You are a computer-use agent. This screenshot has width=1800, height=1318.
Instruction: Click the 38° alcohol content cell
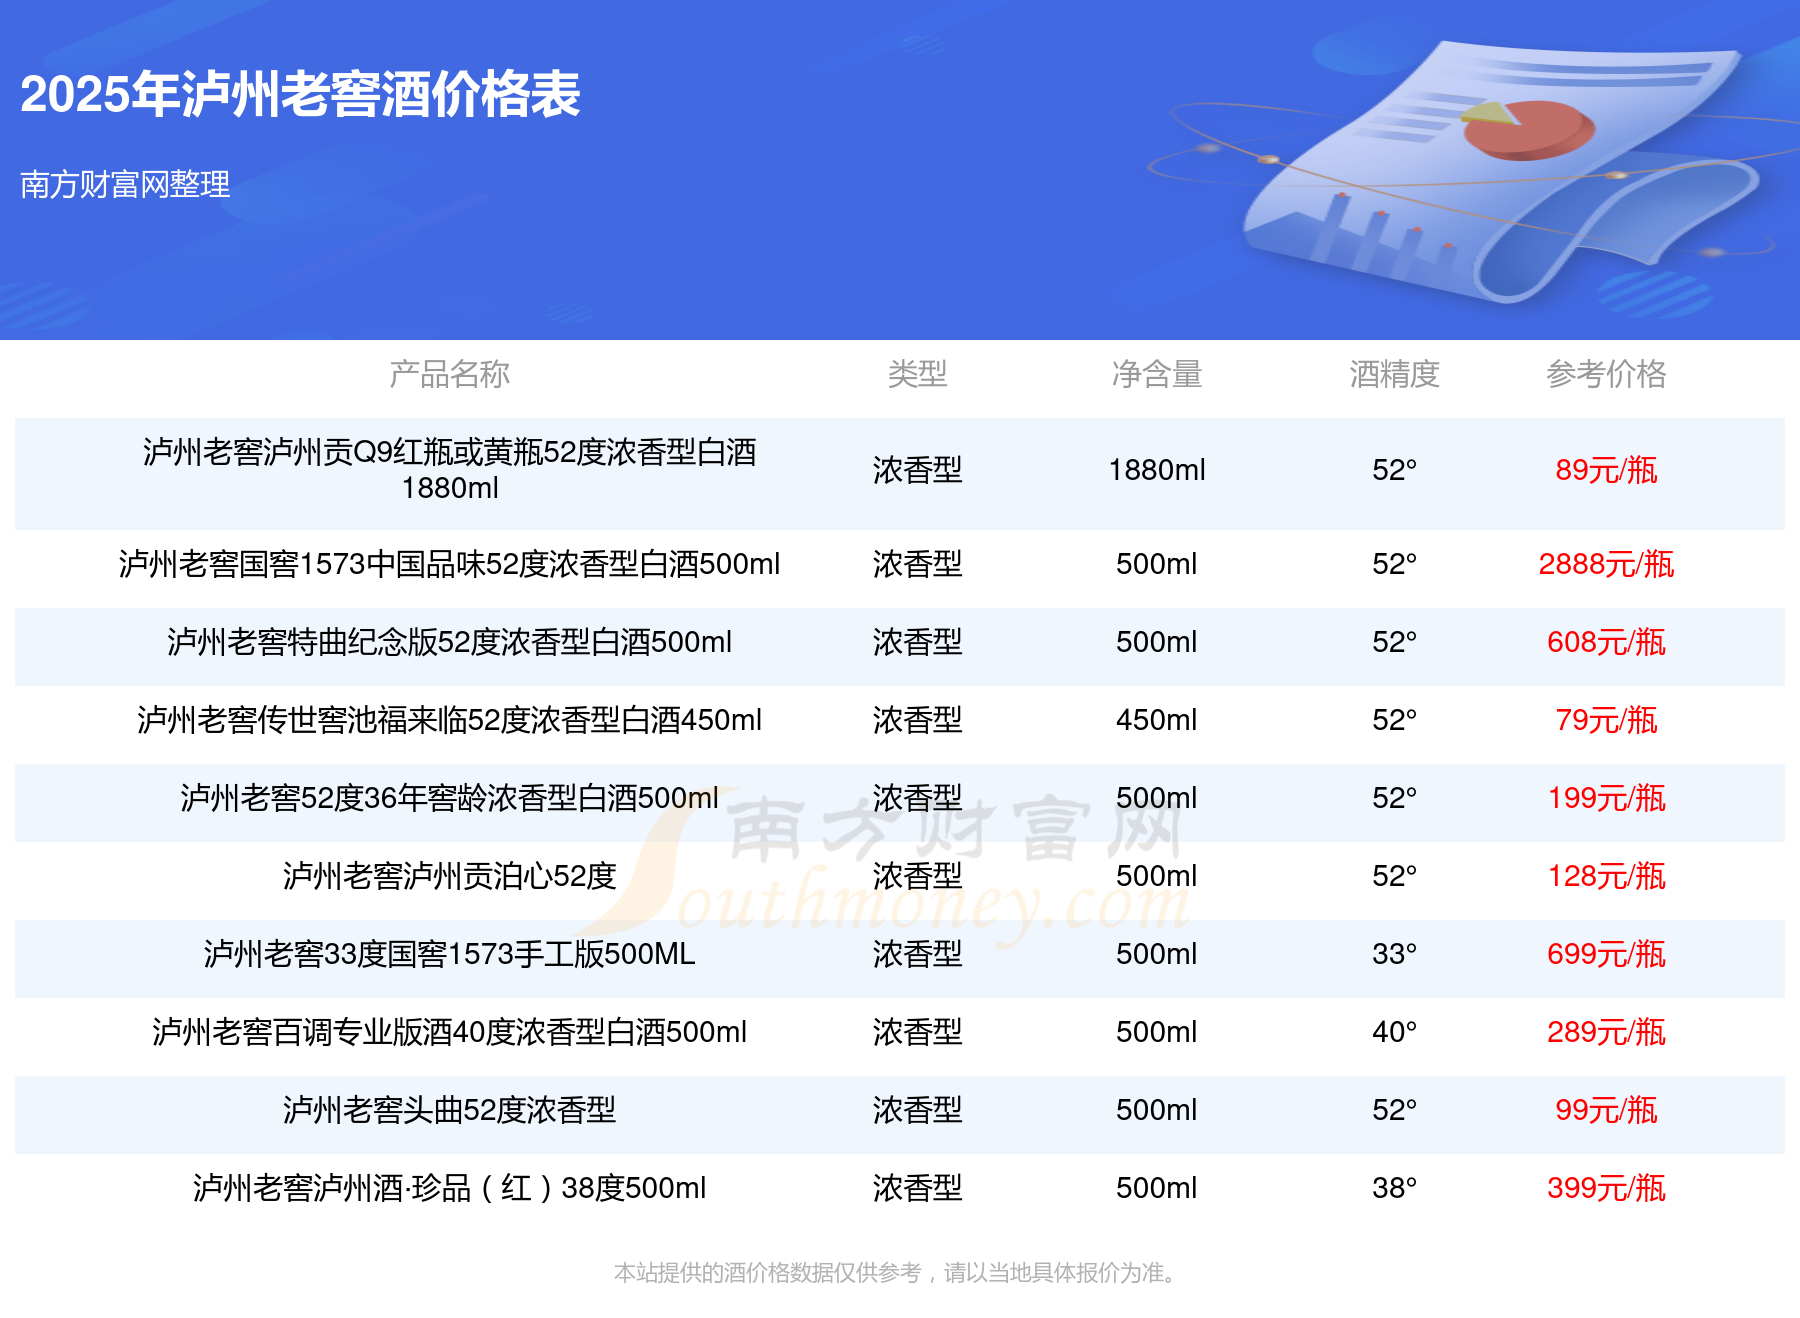(1394, 1188)
